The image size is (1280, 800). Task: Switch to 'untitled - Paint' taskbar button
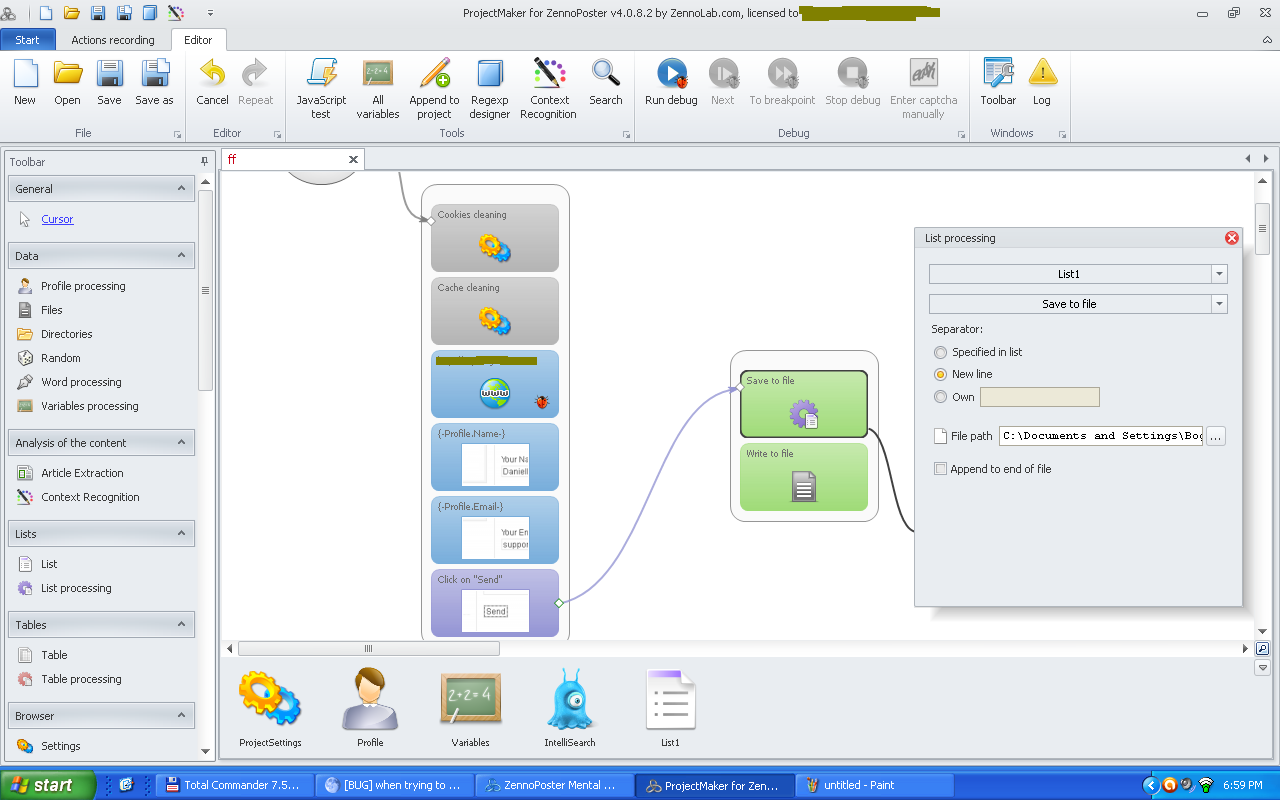pos(875,785)
